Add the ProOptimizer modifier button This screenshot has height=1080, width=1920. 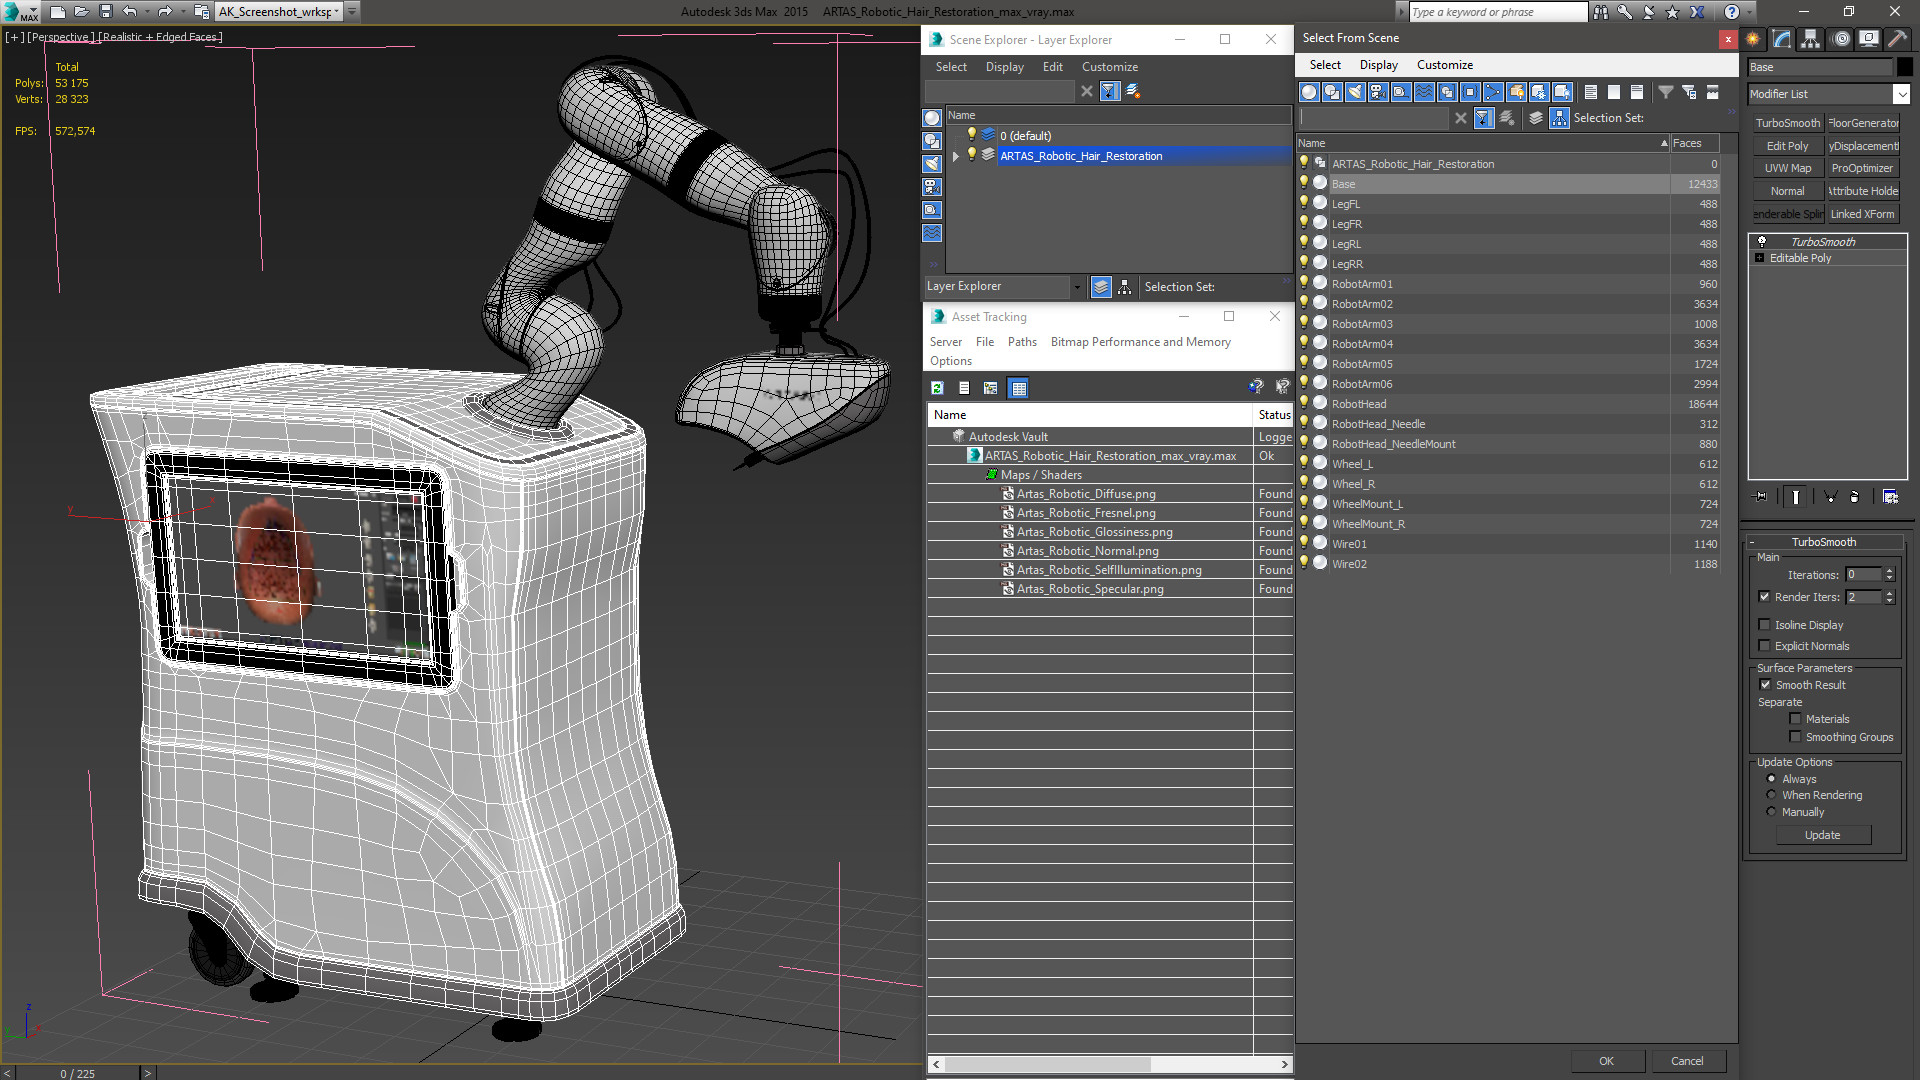point(1862,168)
